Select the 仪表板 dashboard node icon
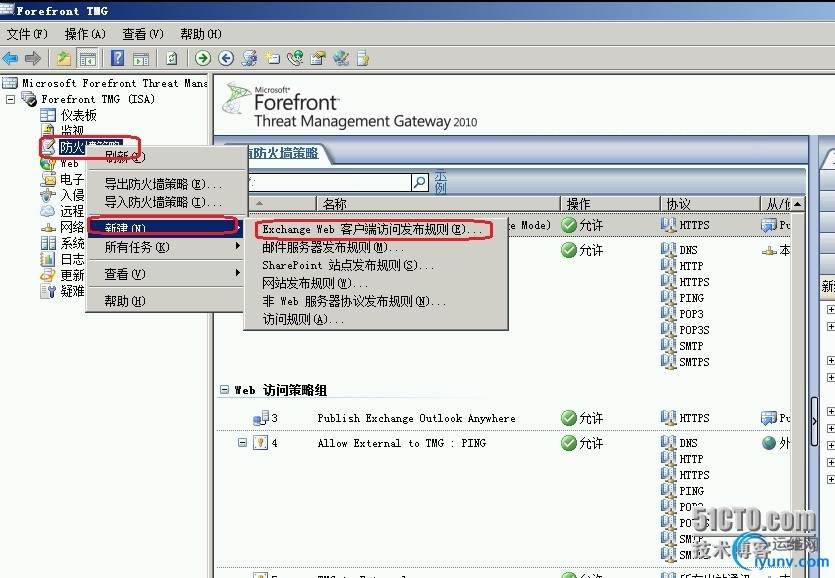This screenshot has width=835, height=578. (48, 115)
